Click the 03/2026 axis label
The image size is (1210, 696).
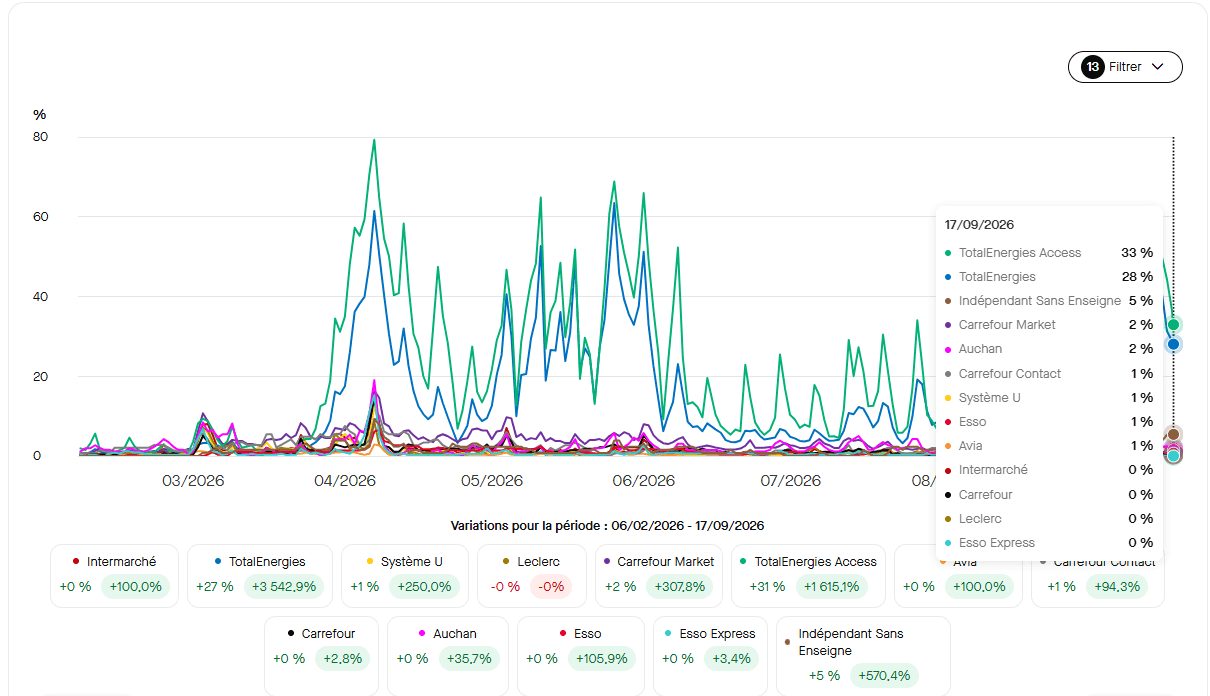(x=193, y=481)
